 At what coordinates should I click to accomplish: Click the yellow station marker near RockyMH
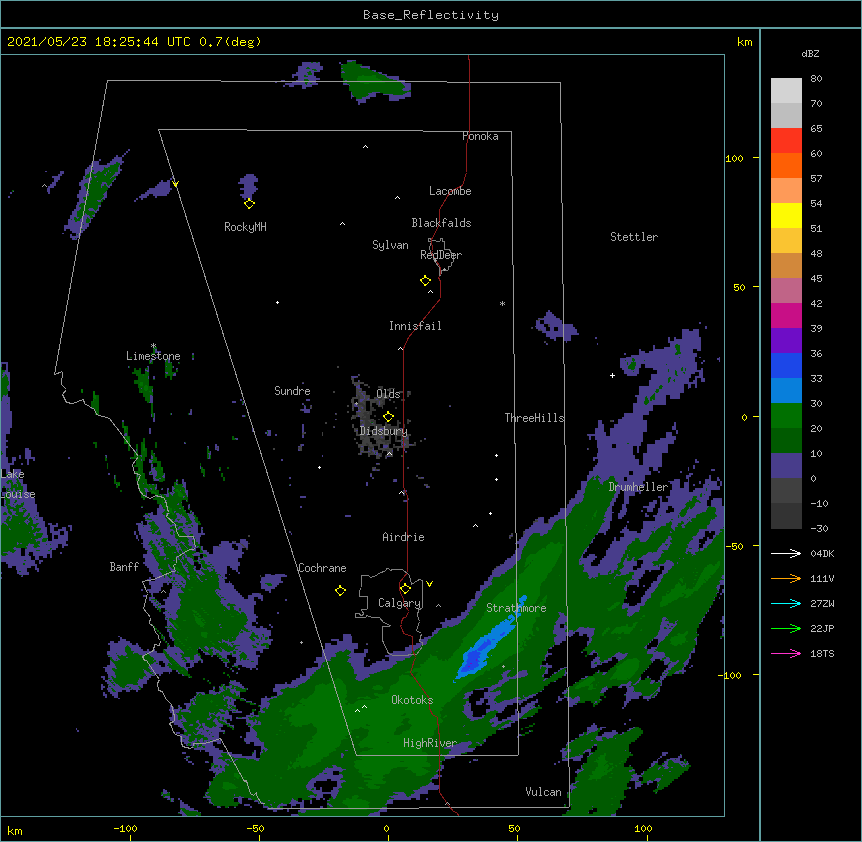coord(249,204)
